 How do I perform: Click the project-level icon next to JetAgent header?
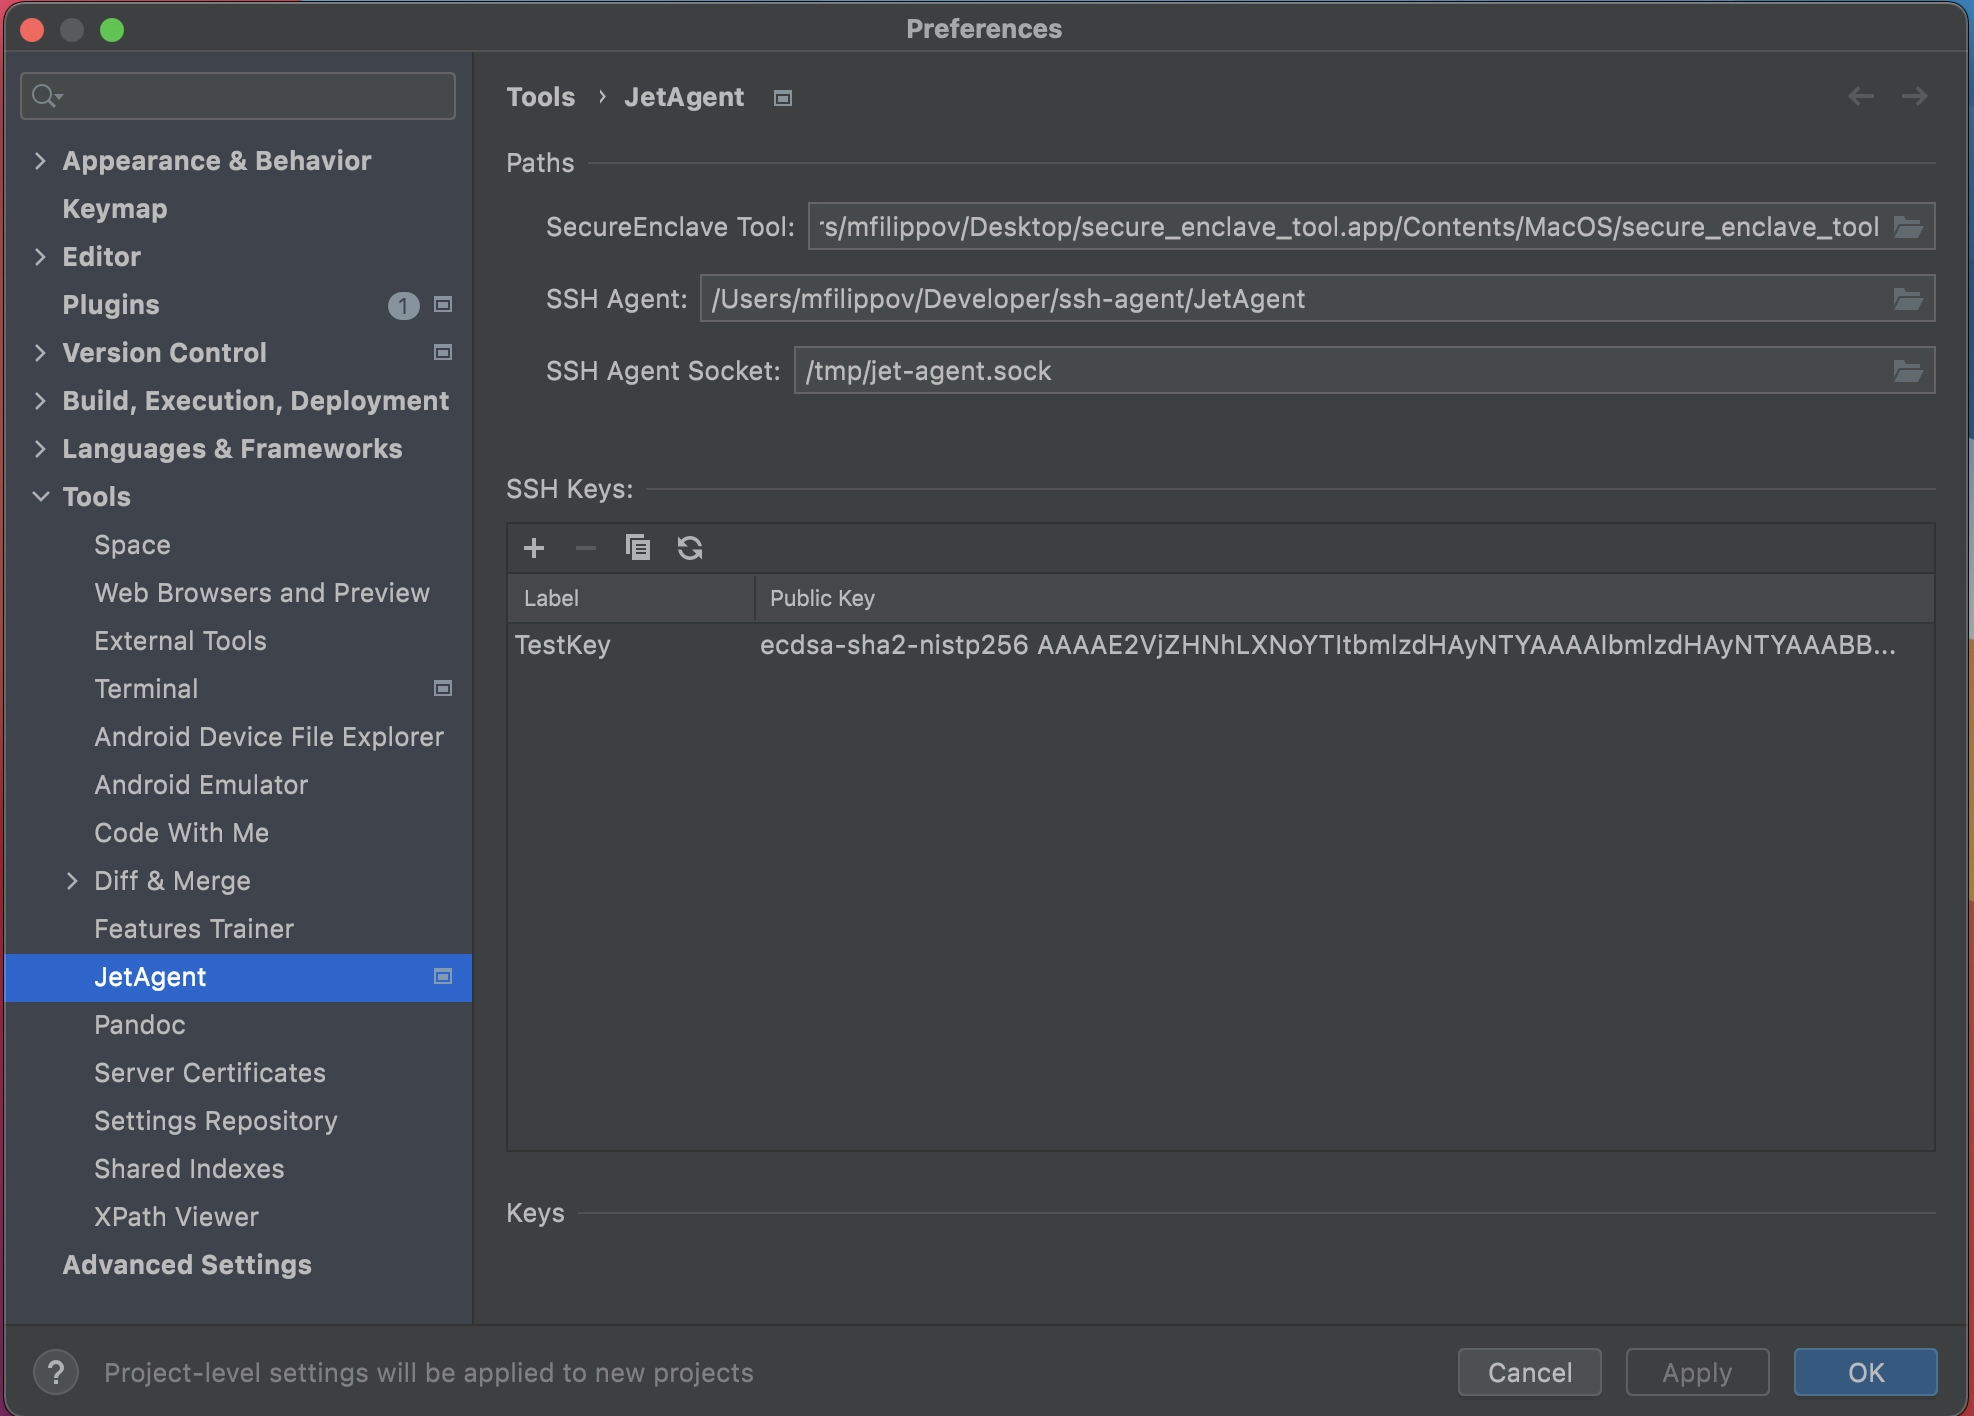[x=783, y=98]
